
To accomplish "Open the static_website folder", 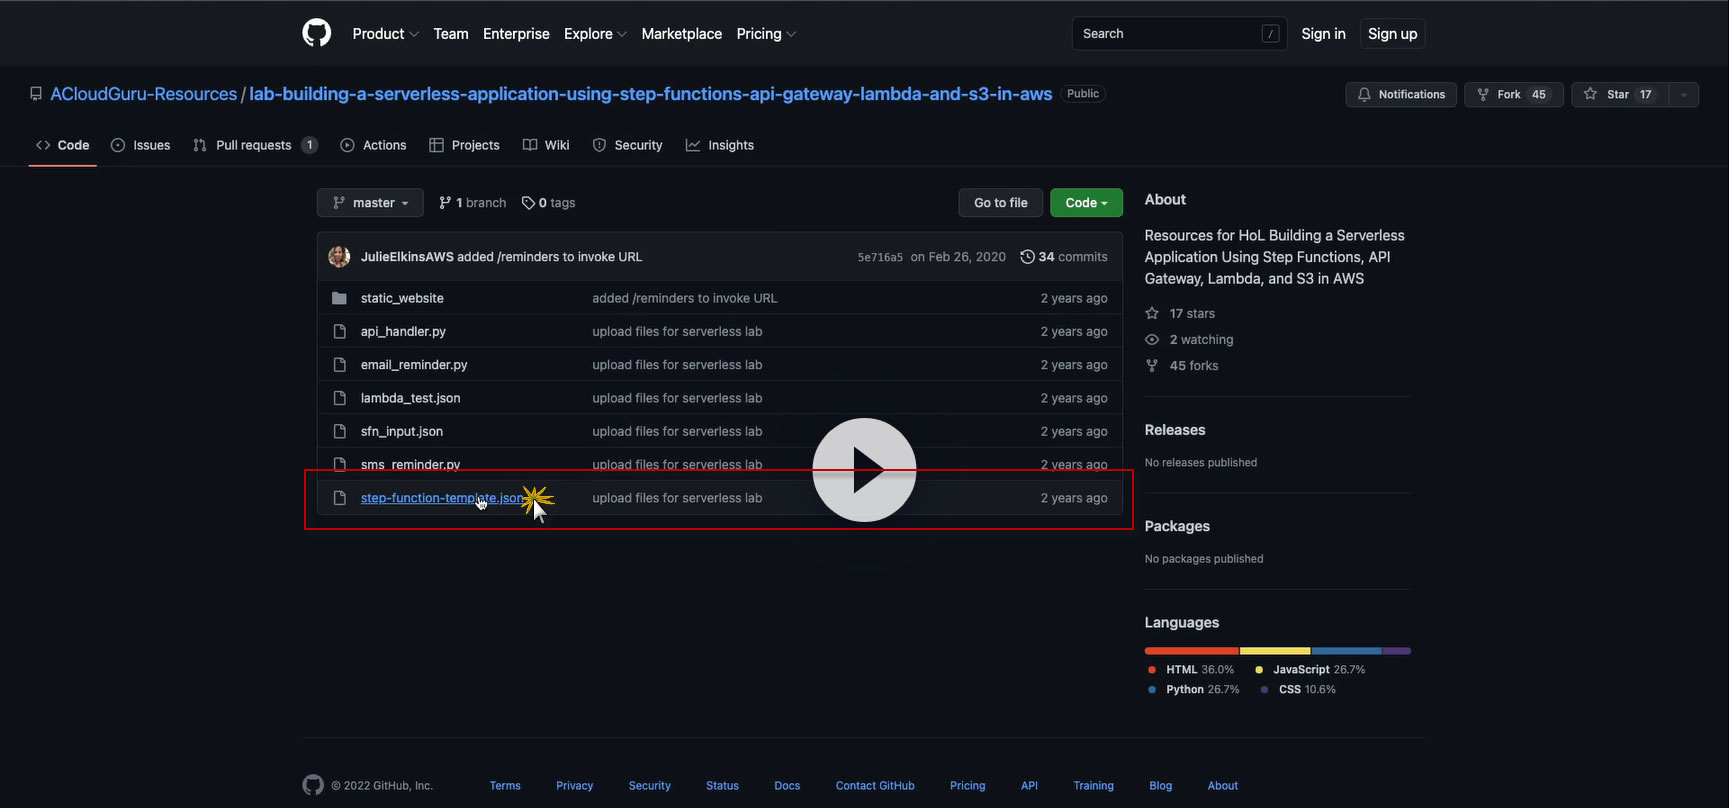I will pyautogui.click(x=402, y=298).
